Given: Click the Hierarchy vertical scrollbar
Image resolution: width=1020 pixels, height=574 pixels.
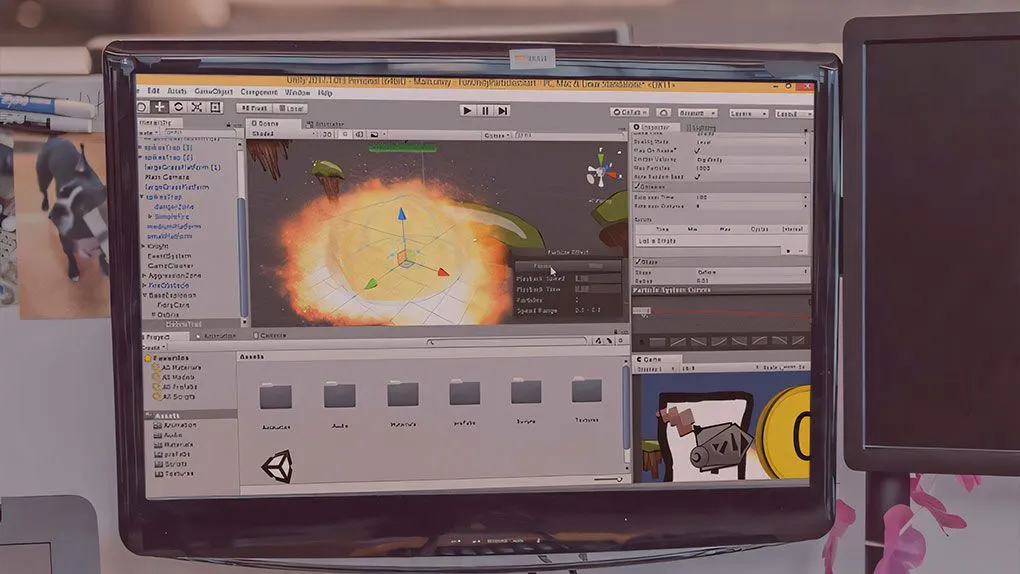Looking at the screenshot, I should 243,256.
